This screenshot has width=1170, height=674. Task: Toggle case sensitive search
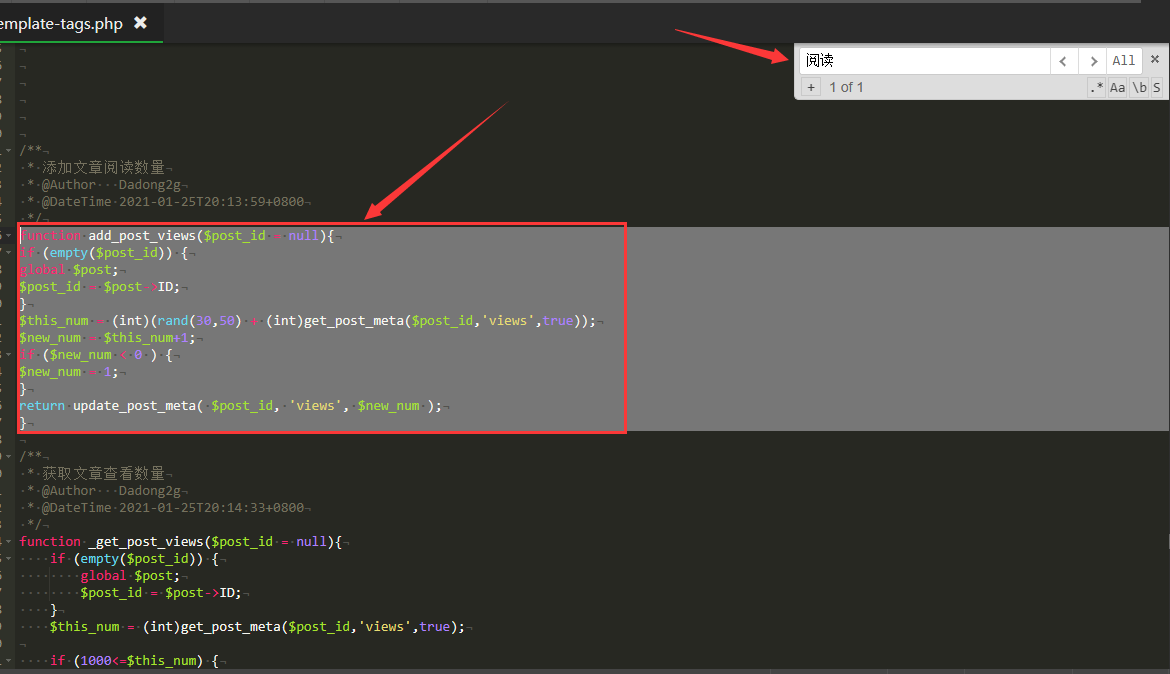click(x=1117, y=88)
